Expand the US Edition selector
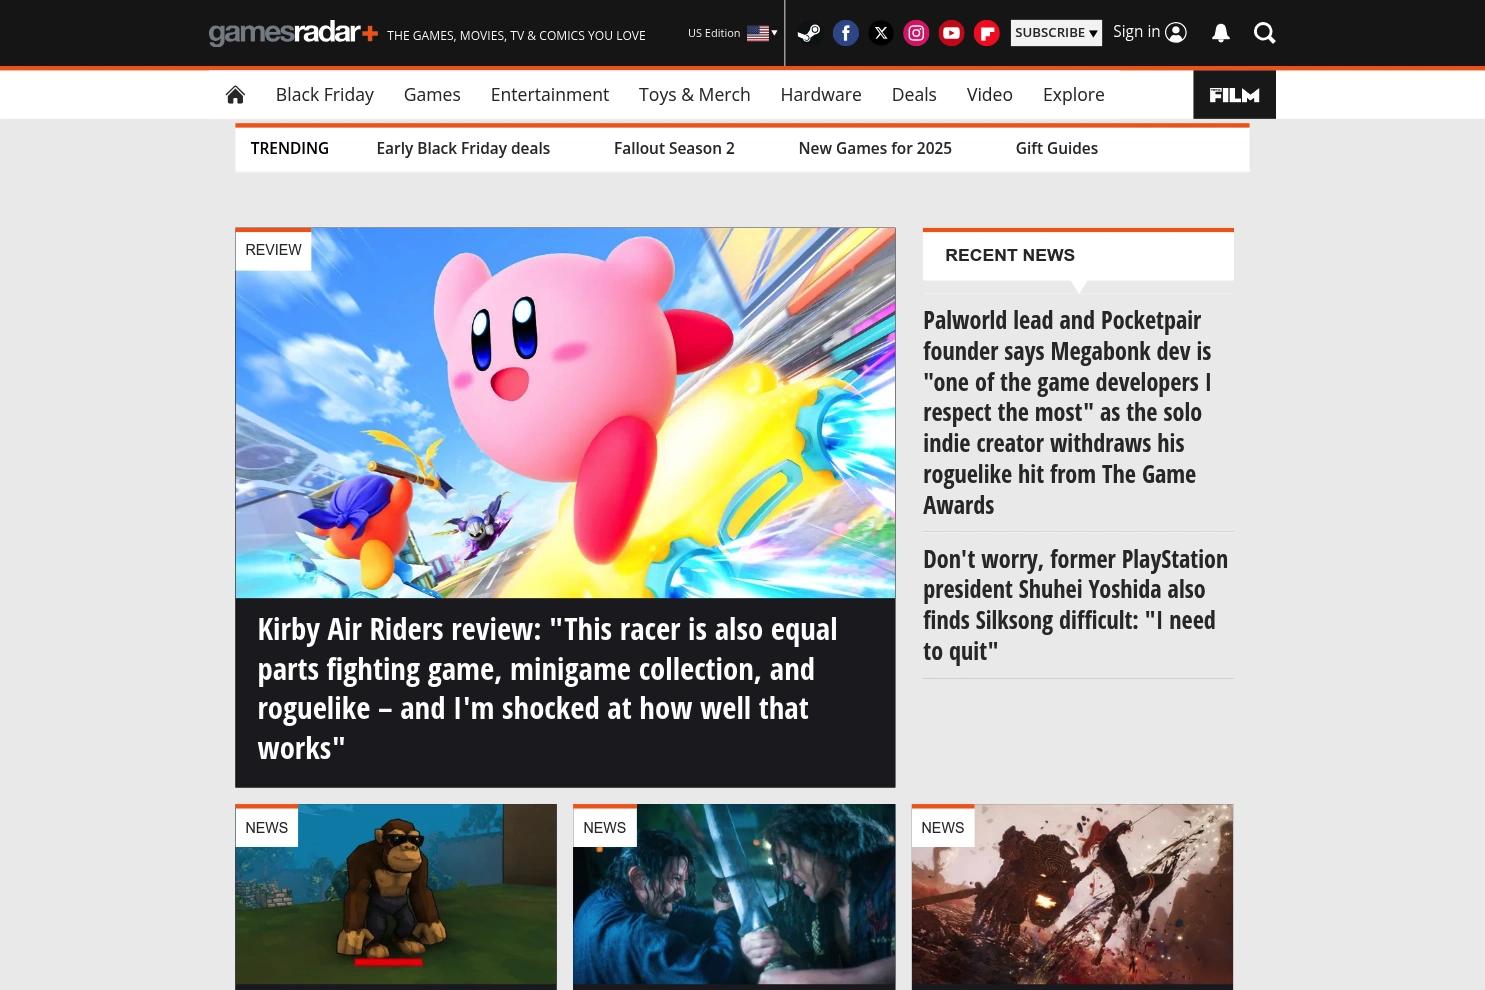 (732, 33)
